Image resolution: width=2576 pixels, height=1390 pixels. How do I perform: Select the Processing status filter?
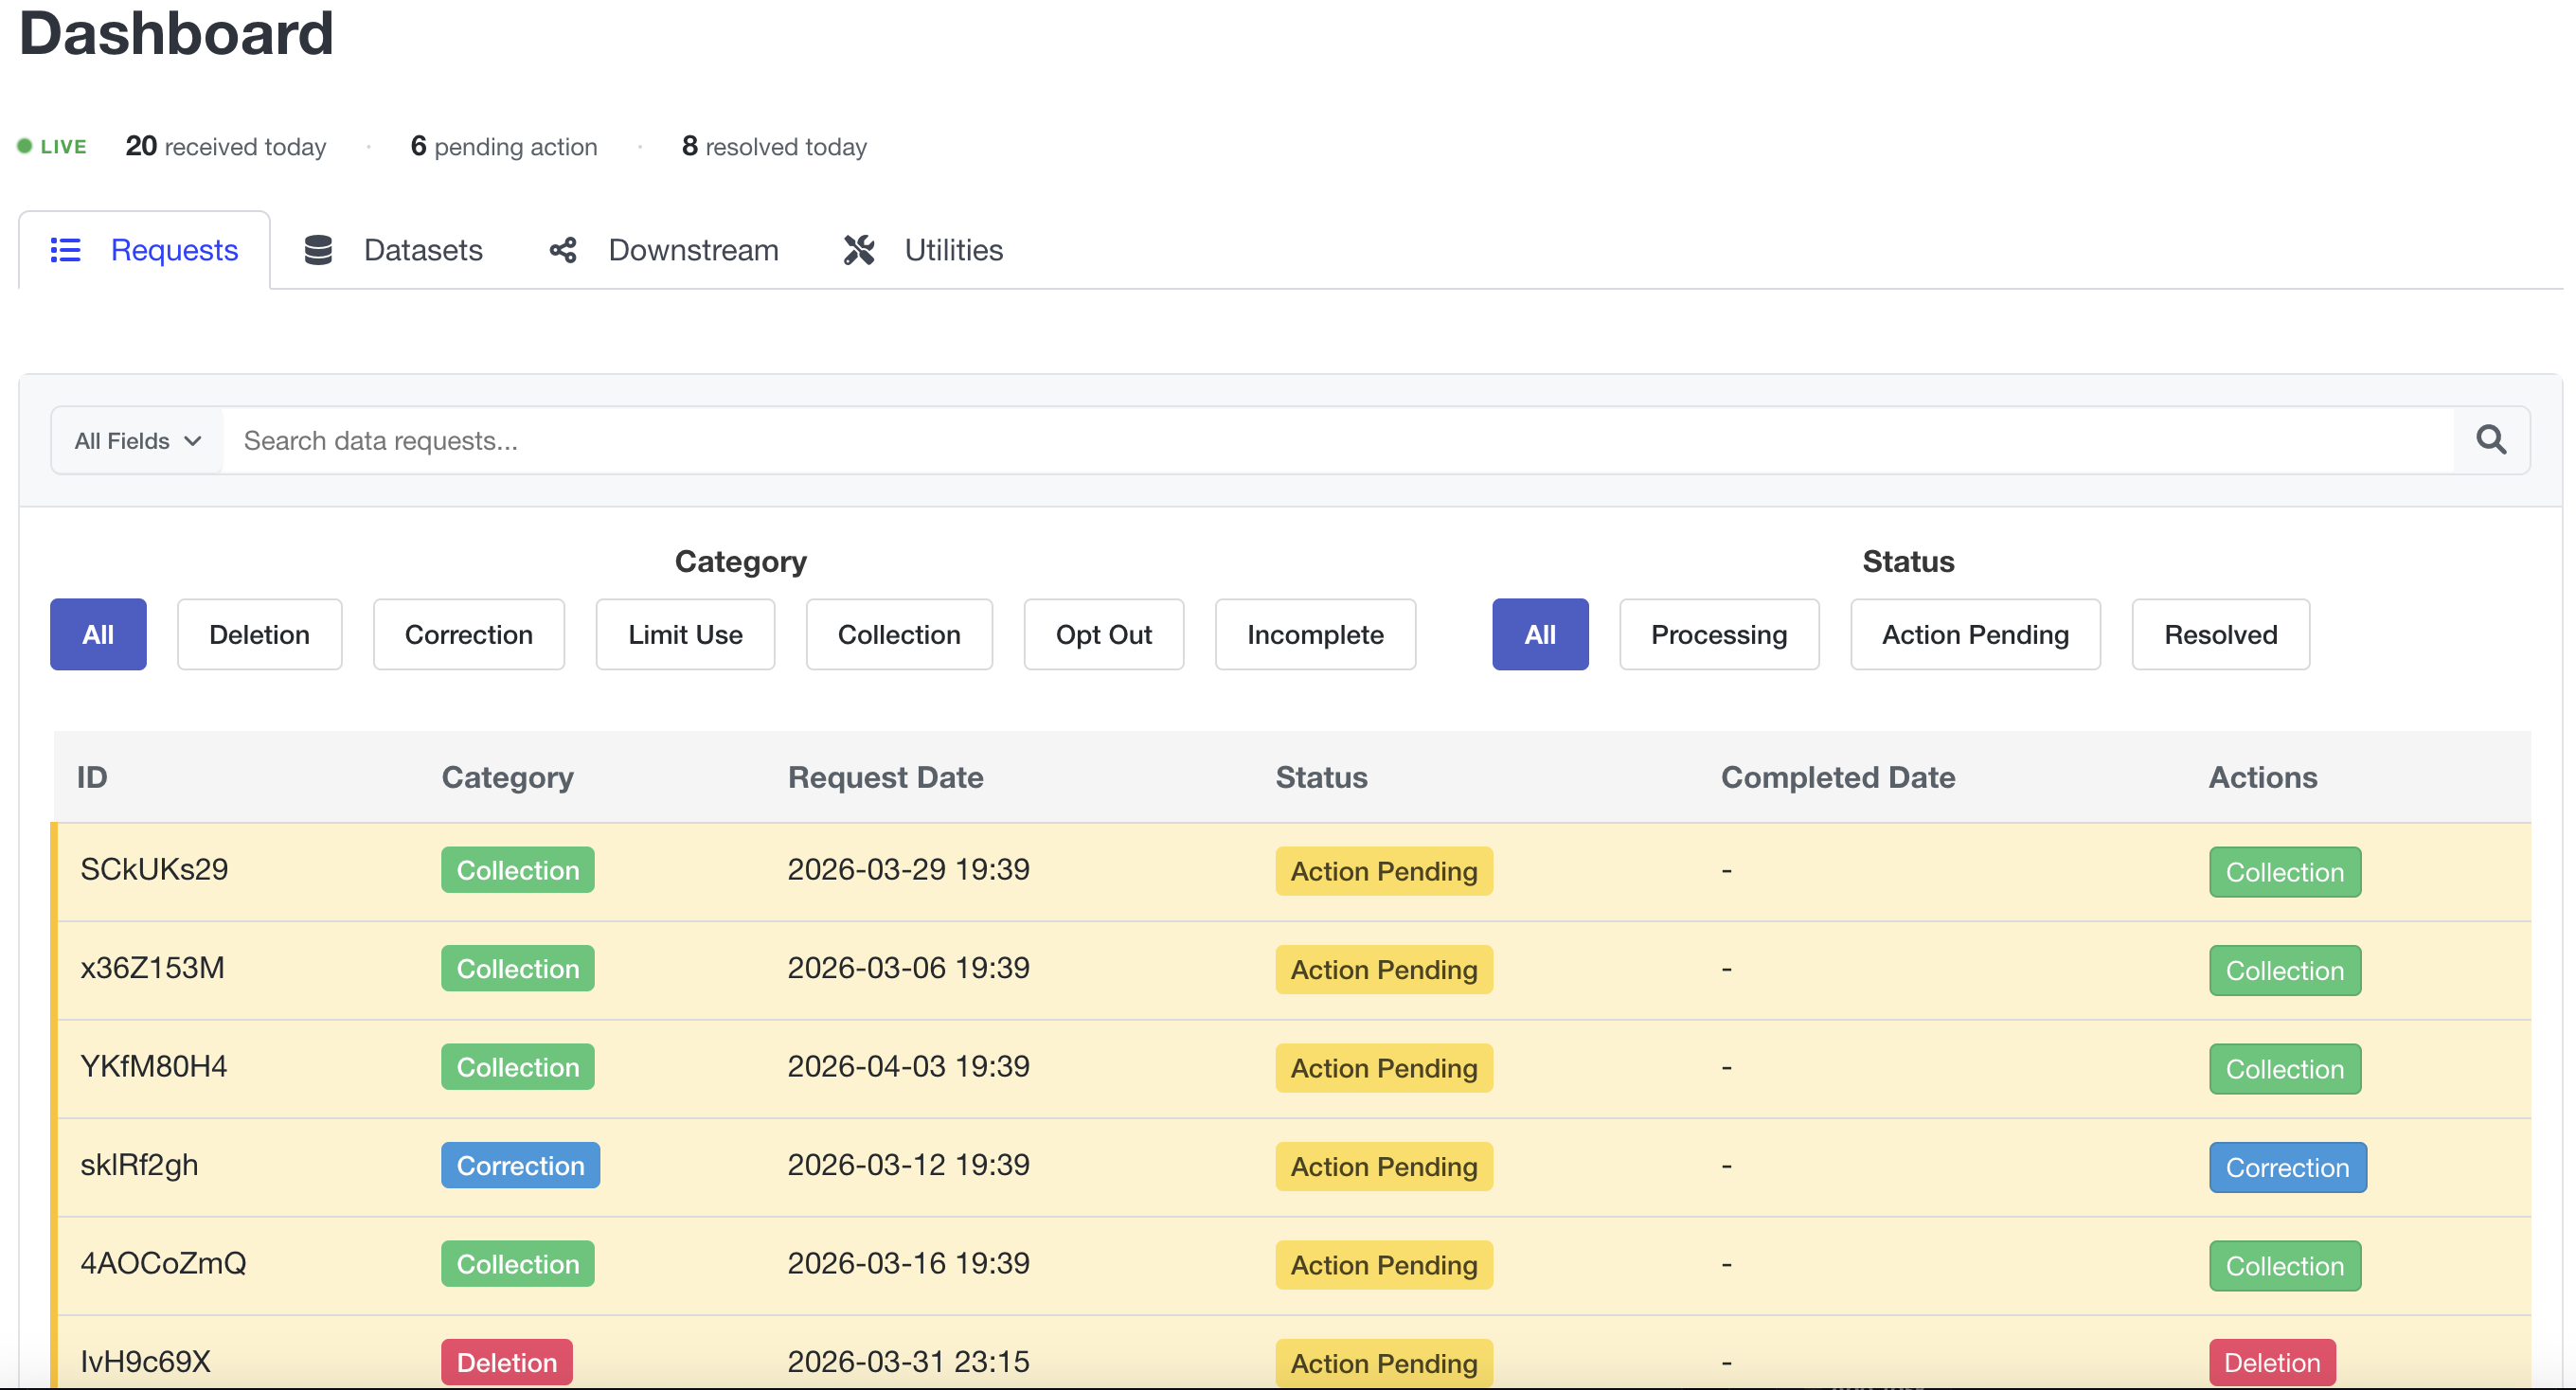(1718, 634)
